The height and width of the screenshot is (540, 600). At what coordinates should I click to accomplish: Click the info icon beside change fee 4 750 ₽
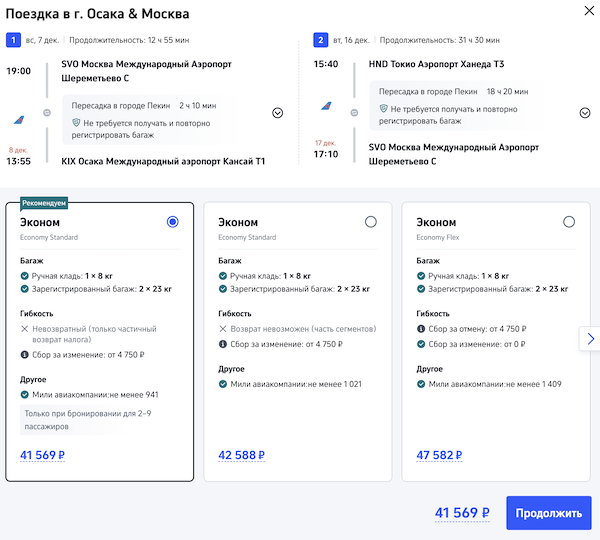pos(24,352)
